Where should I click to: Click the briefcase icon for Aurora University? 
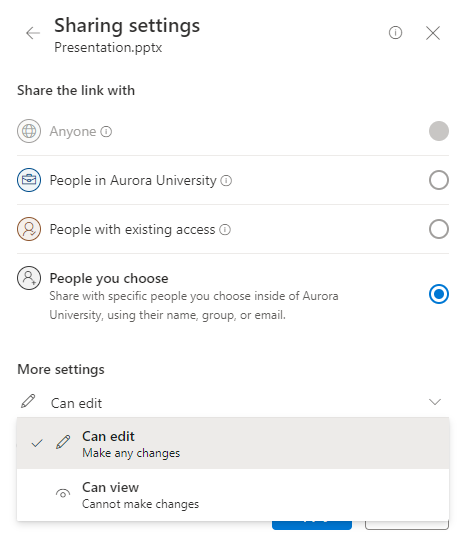coord(29,180)
